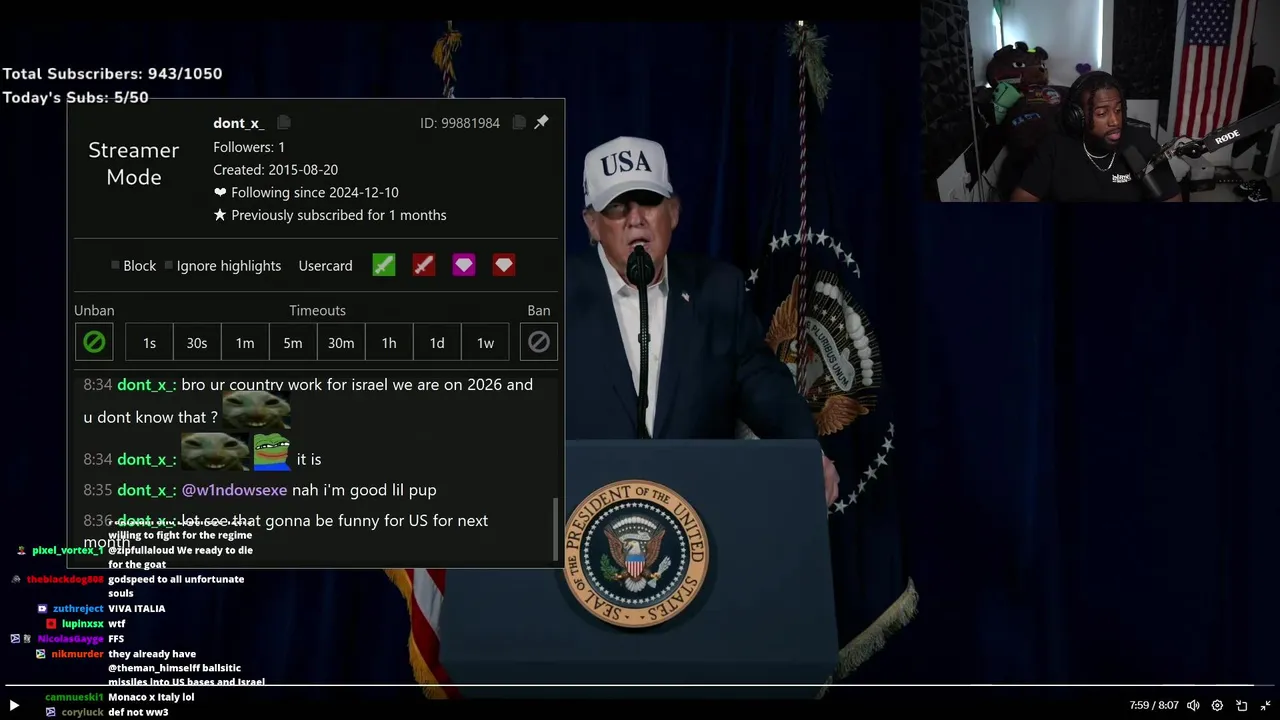This screenshot has width=1280, height=720.
Task: Click the Pepe emote in the 8:34 message
Action: click(271, 452)
